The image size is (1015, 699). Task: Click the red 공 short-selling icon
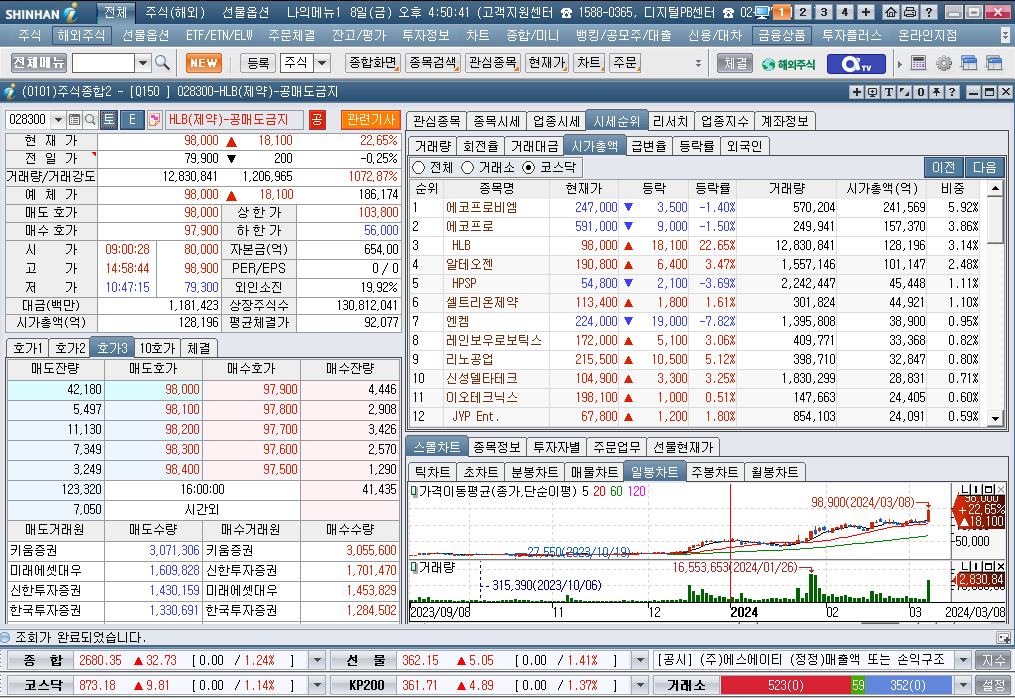(x=317, y=120)
